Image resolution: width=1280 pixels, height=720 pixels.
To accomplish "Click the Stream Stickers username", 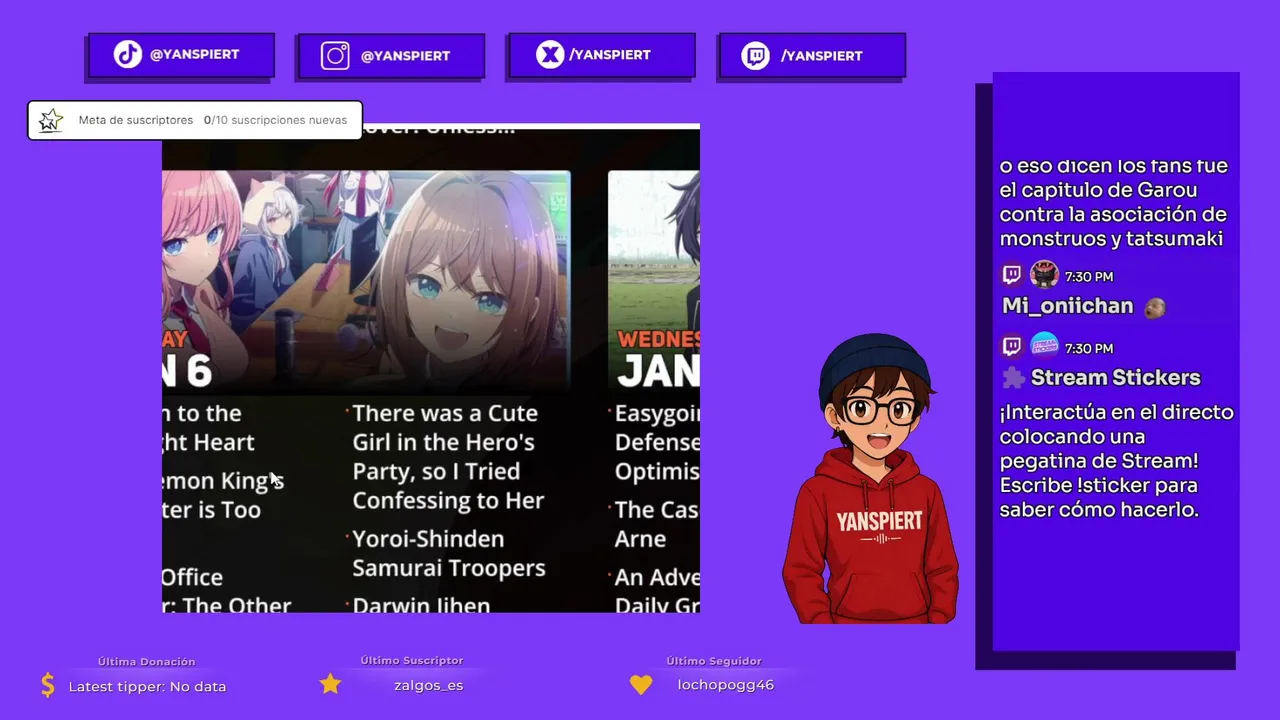I will pyautogui.click(x=1115, y=378).
